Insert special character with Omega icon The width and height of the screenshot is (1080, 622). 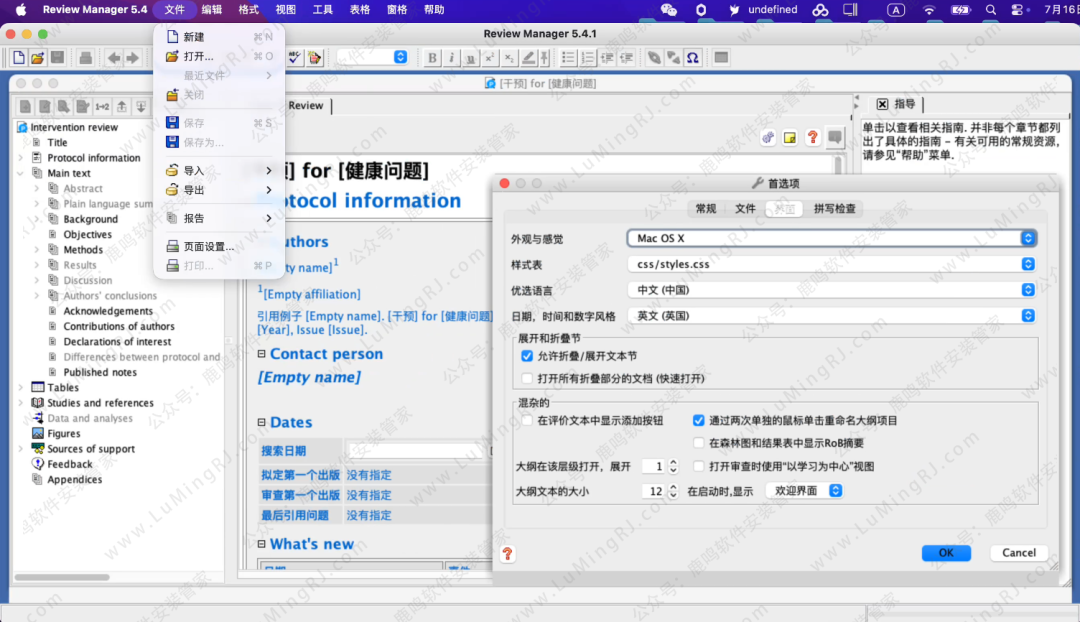pos(692,58)
